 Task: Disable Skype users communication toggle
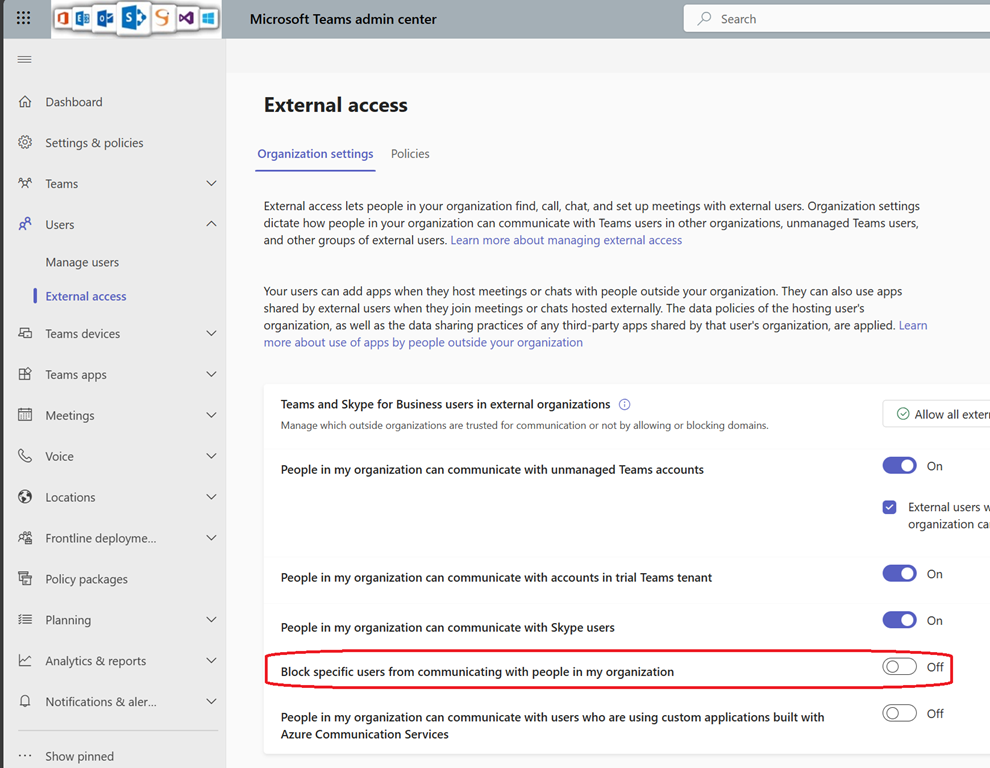point(899,620)
